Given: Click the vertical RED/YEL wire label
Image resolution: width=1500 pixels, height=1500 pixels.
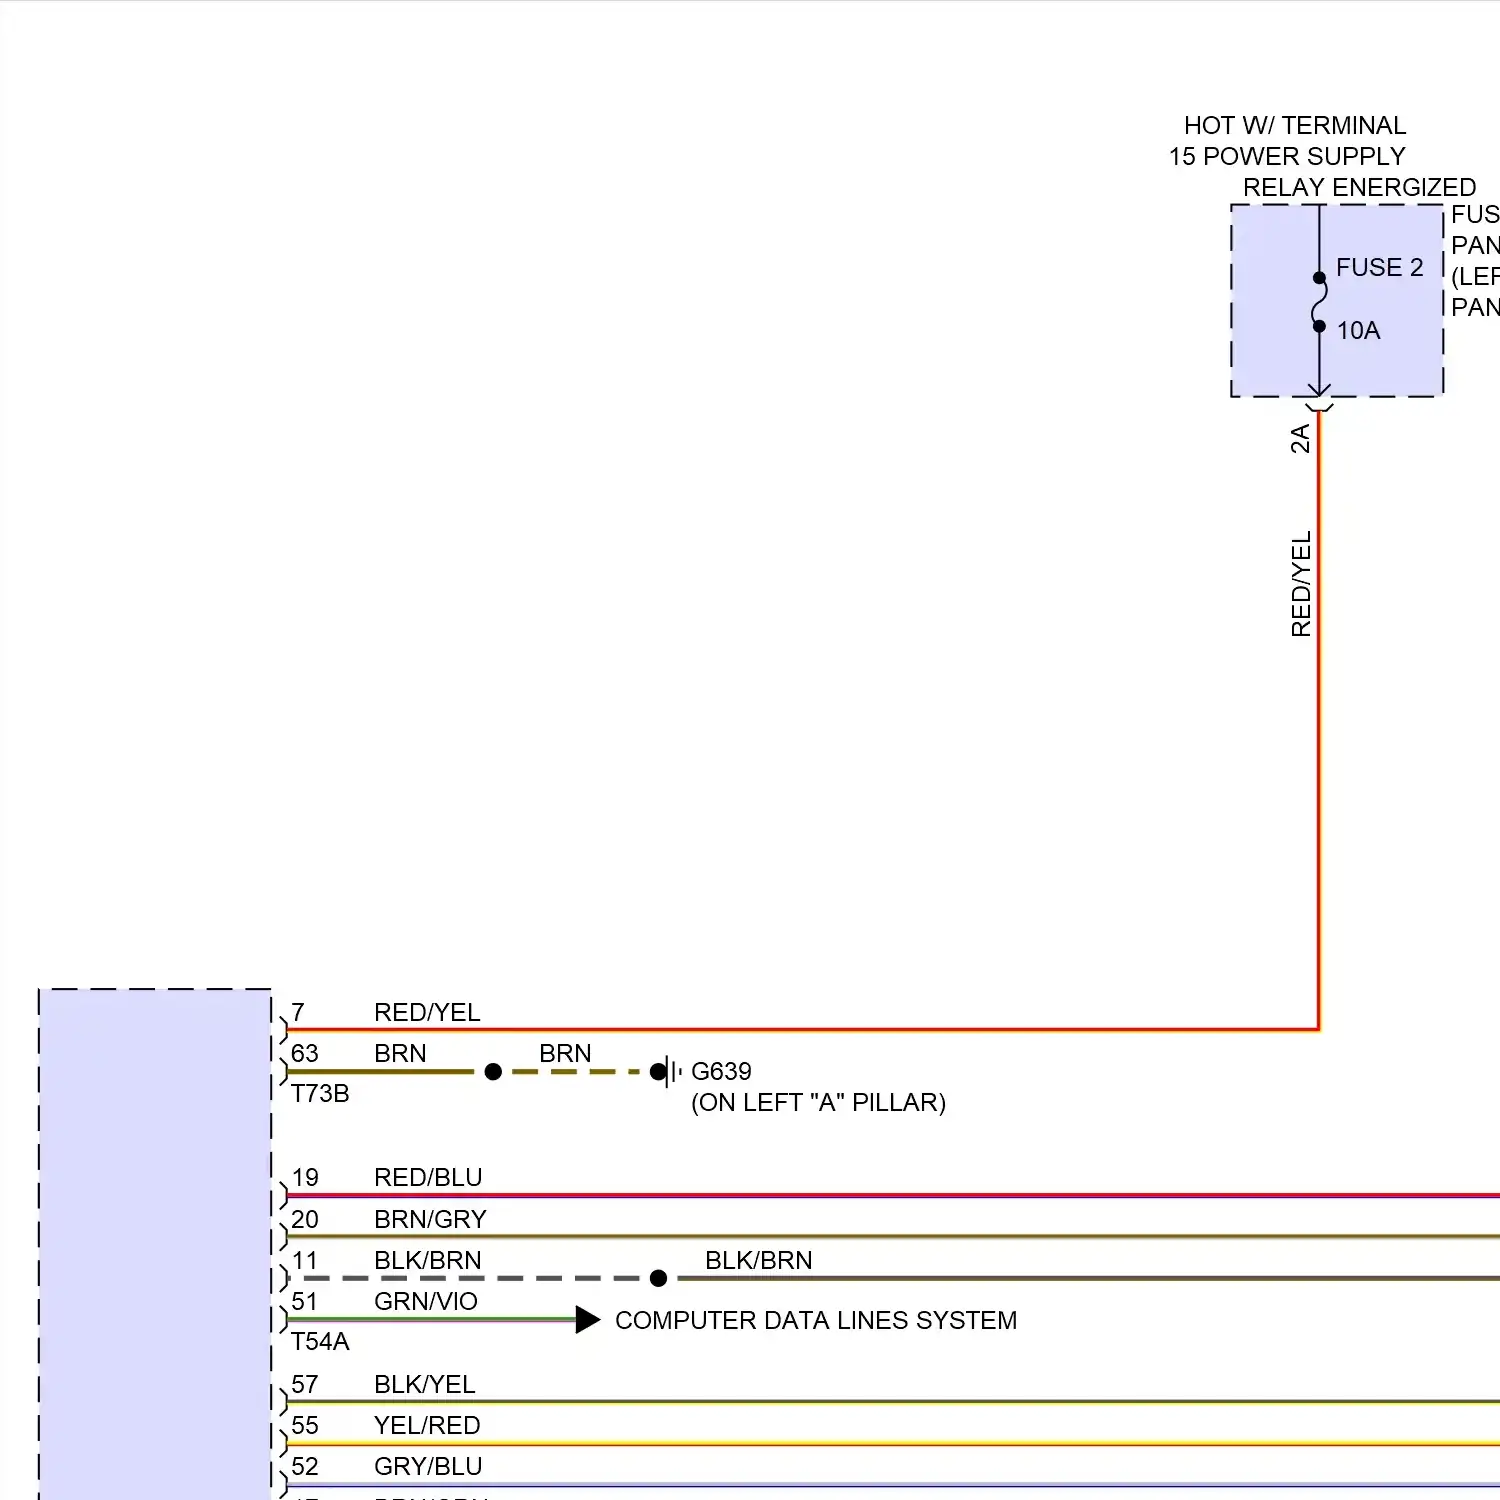Looking at the screenshot, I should [1301, 584].
